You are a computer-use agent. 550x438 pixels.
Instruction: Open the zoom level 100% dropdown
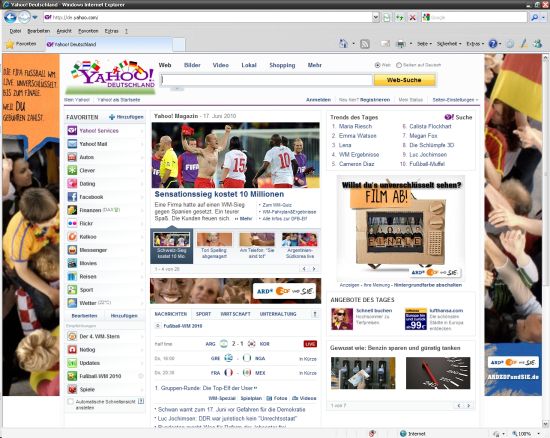pyautogui.click(x=538, y=434)
